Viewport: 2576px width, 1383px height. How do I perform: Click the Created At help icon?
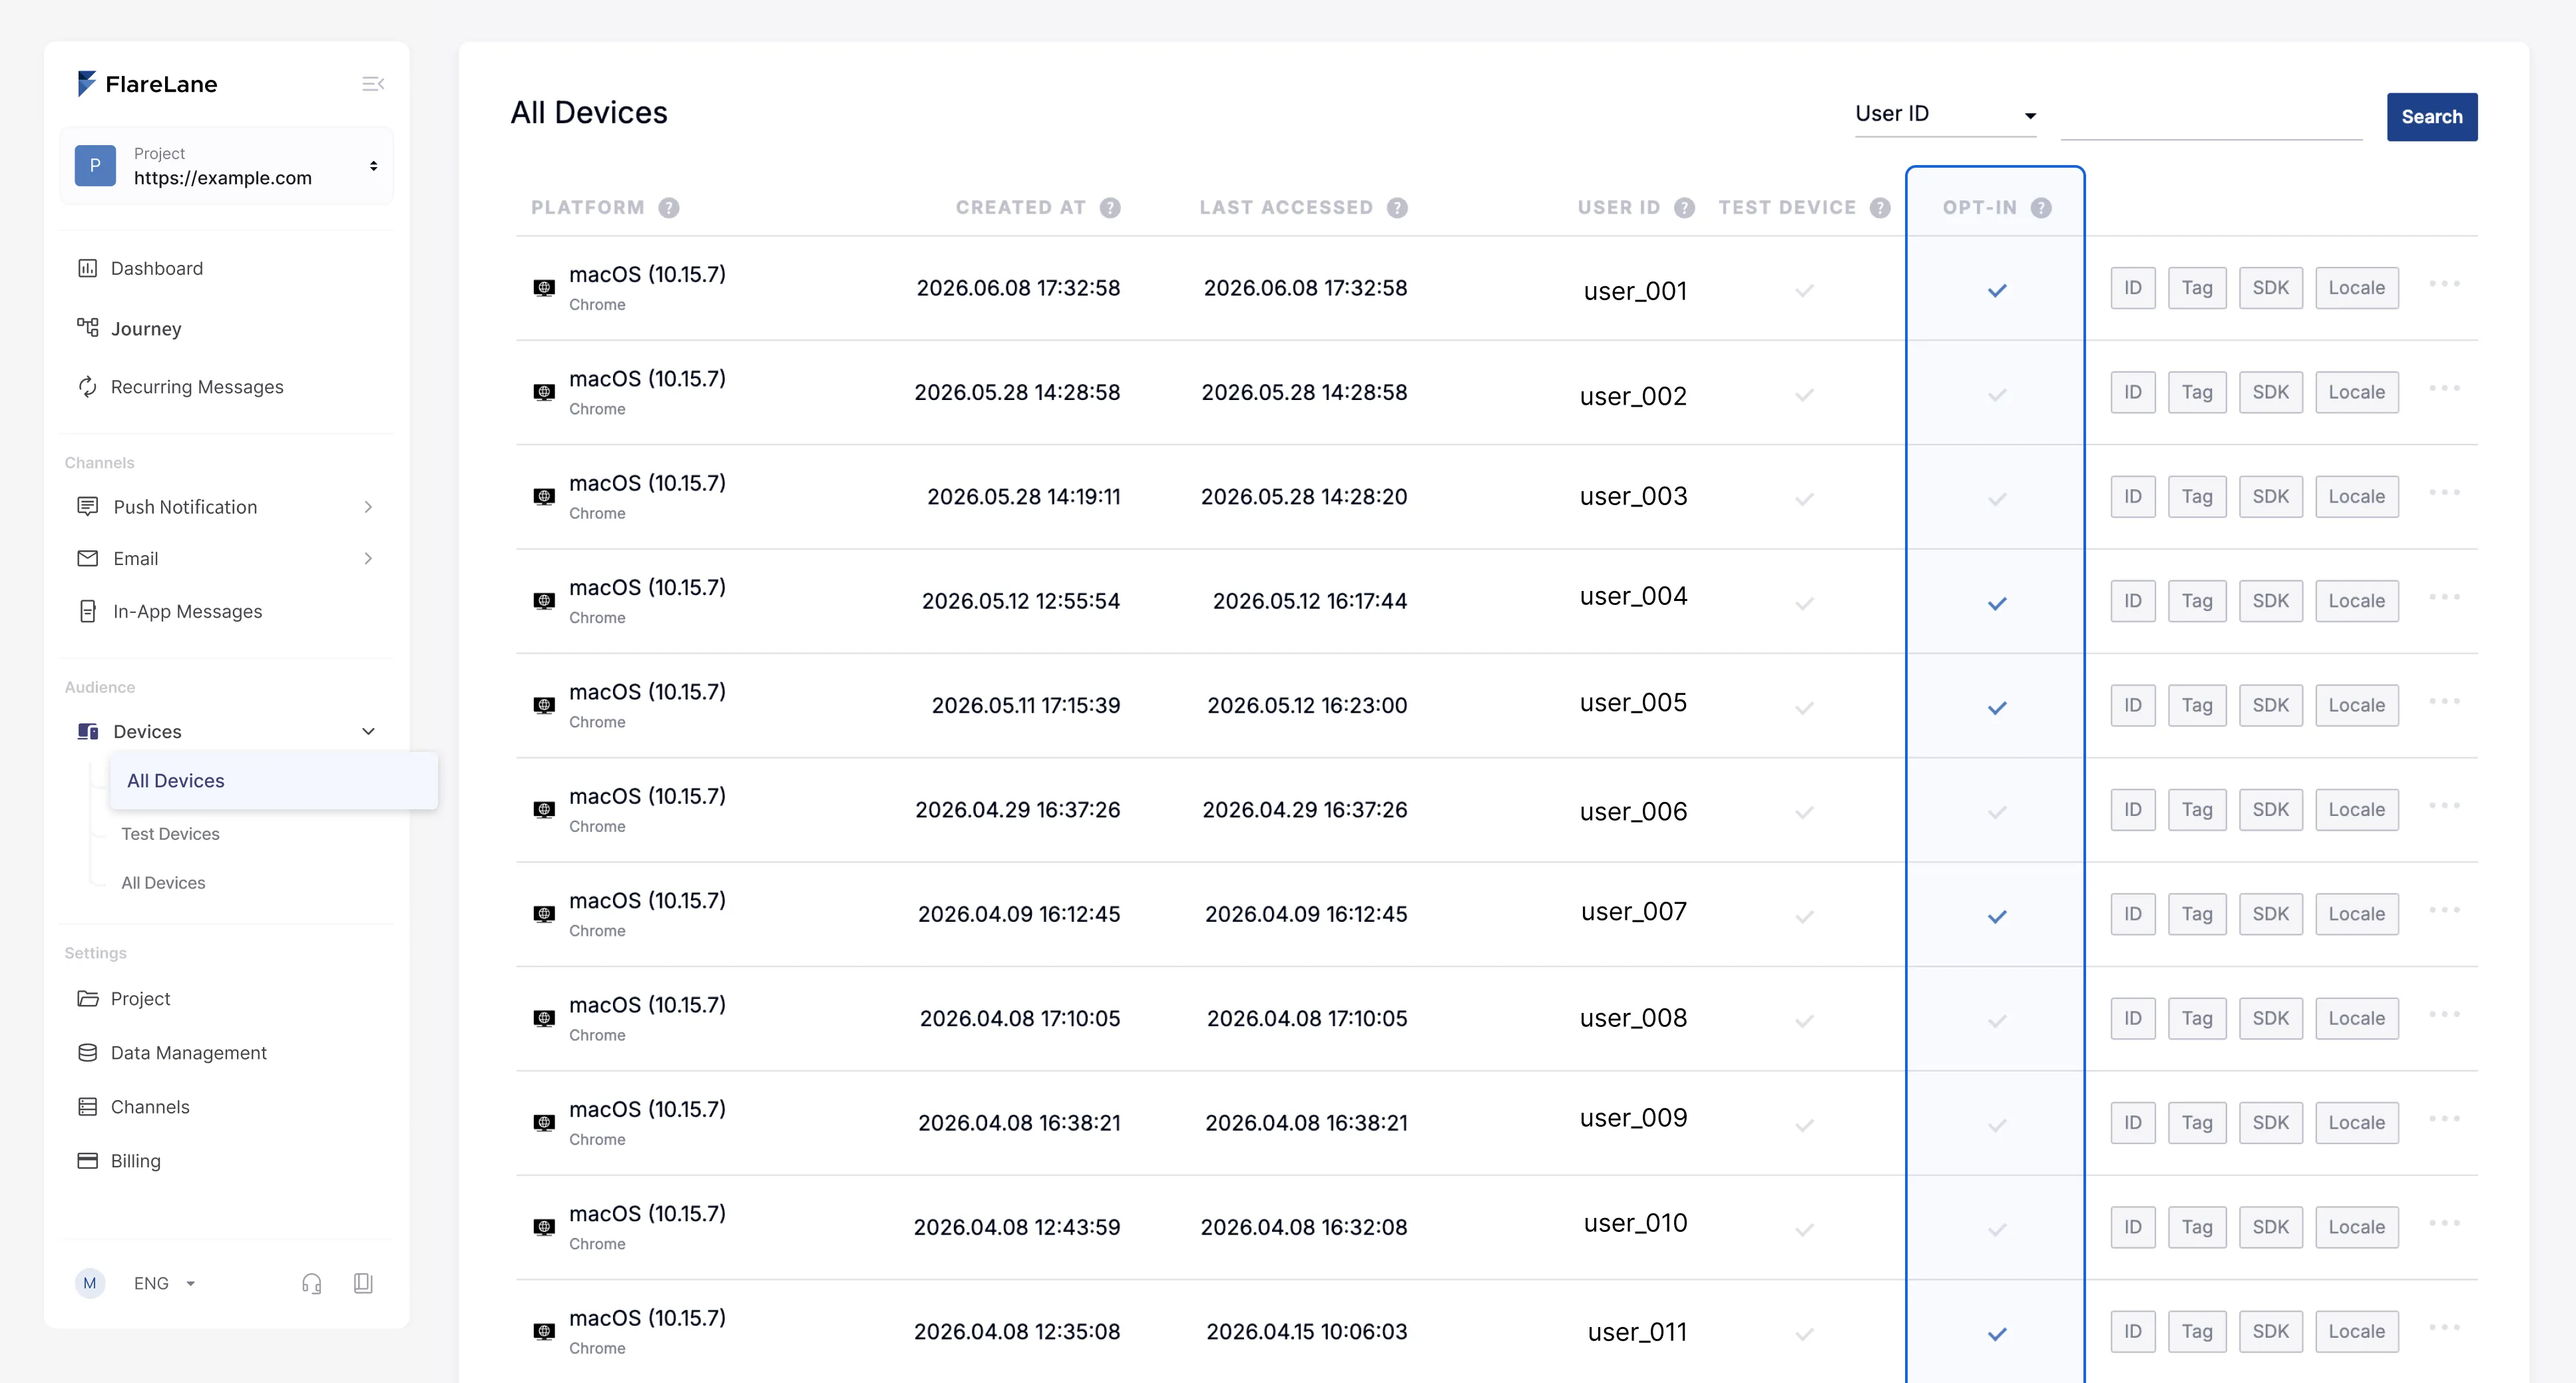tap(1110, 208)
